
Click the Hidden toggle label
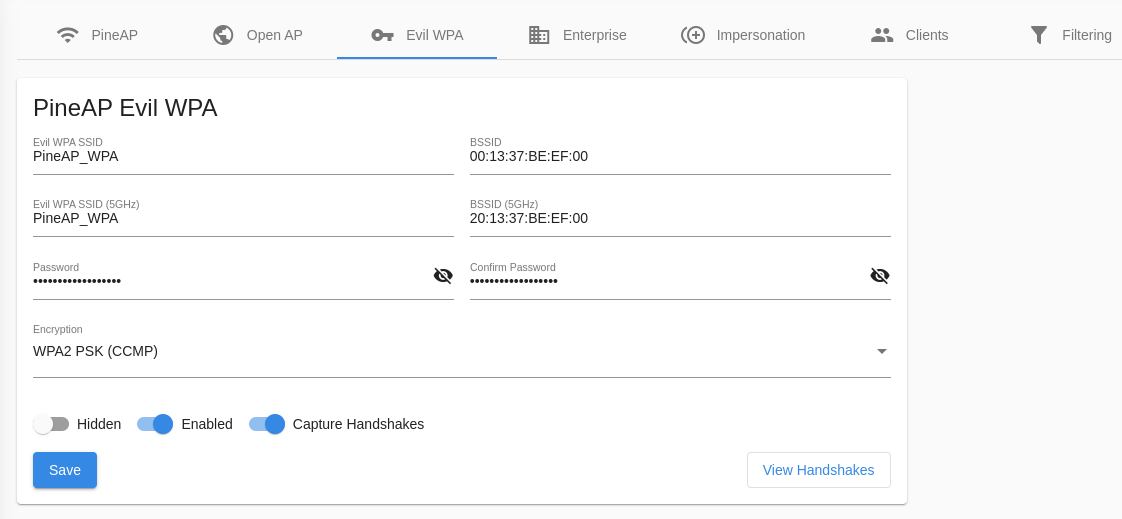pyautogui.click(x=99, y=424)
